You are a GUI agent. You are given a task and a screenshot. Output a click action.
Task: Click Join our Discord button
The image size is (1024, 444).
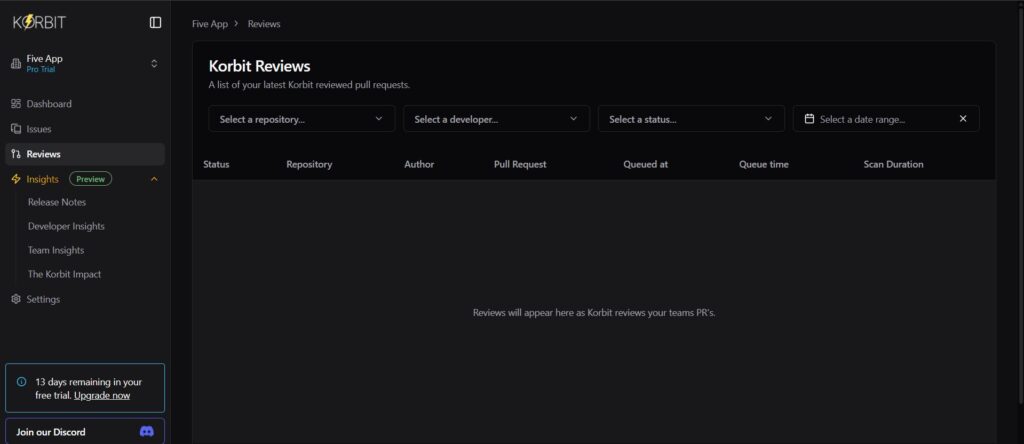pyautogui.click(x=85, y=432)
